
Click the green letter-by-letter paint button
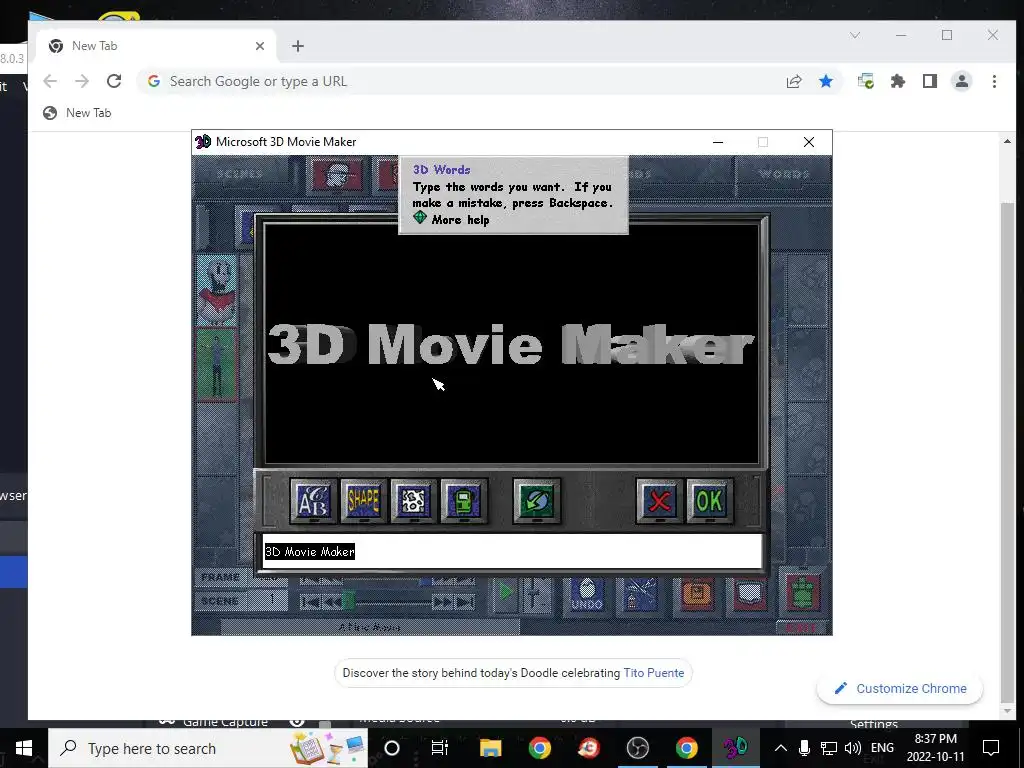pyautogui.click(x=464, y=501)
